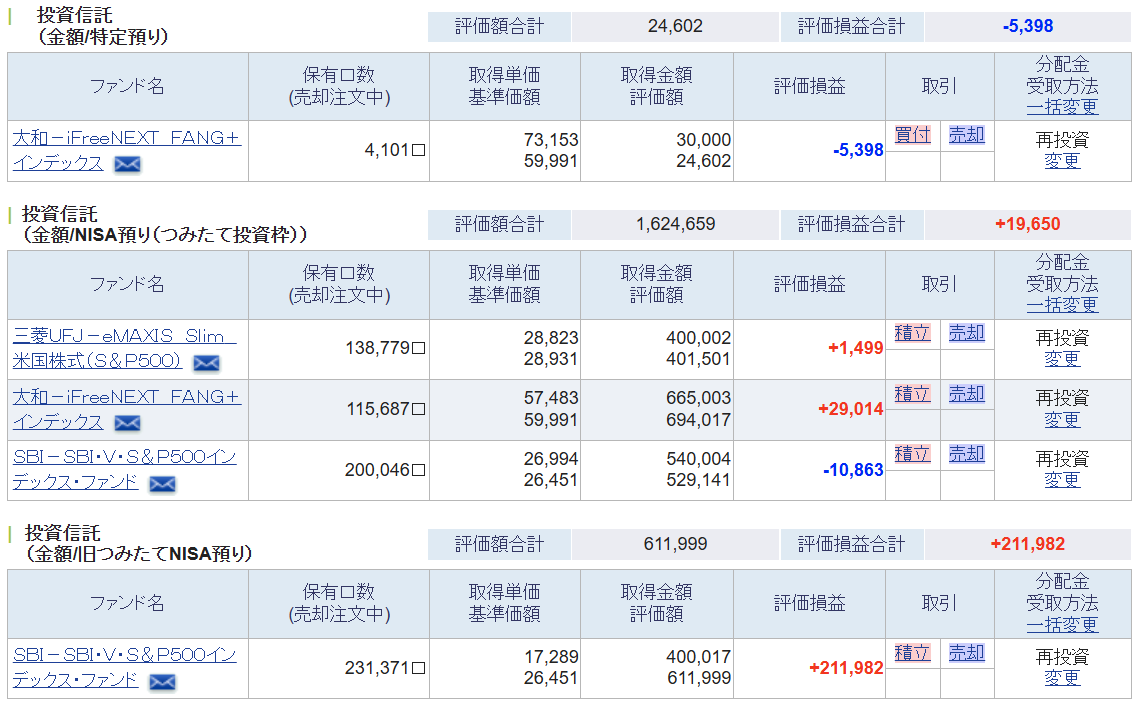Select holding count 138,779口
This screenshot has height=702, width=1137.
pyautogui.click(x=385, y=348)
